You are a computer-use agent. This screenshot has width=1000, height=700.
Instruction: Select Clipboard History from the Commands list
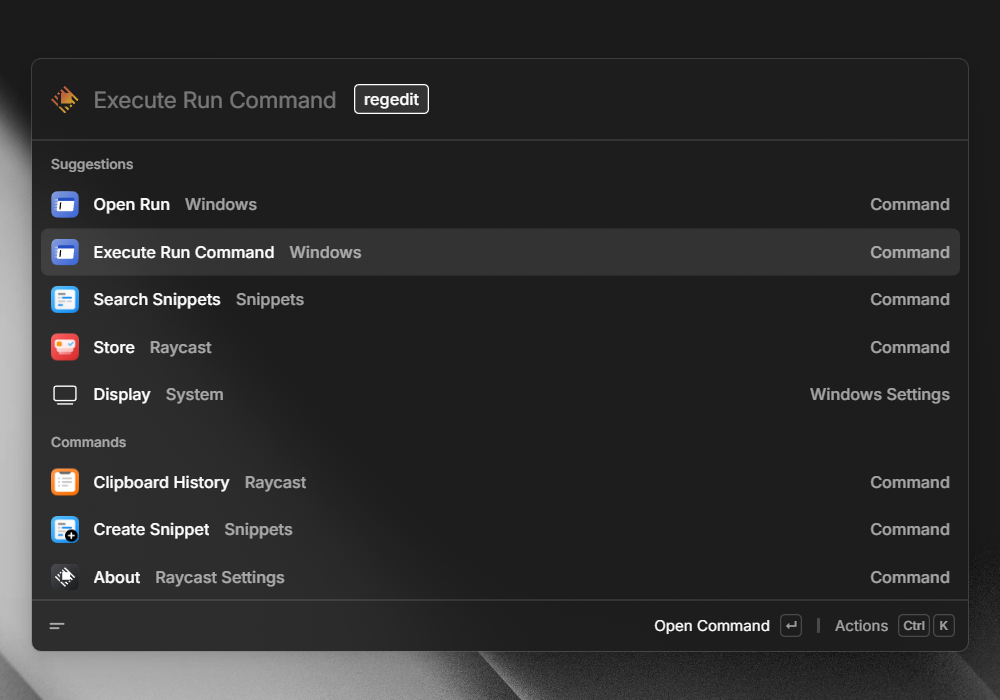[x=500, y=482]
